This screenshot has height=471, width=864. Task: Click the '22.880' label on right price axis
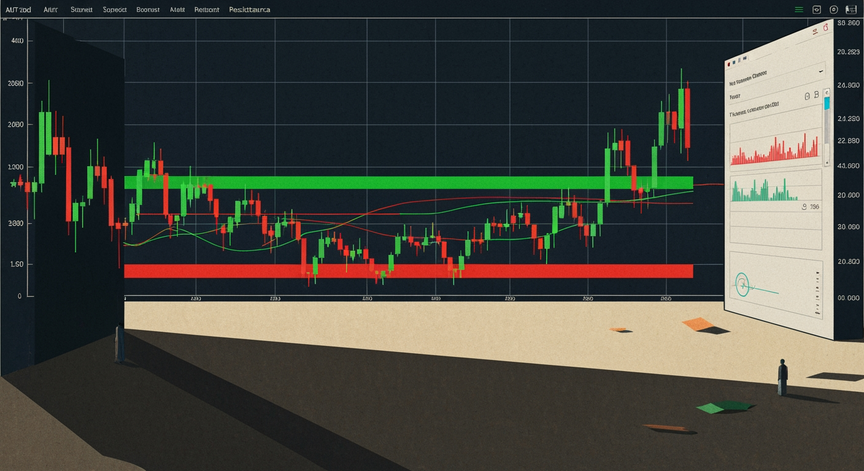(x=848, y=141)
